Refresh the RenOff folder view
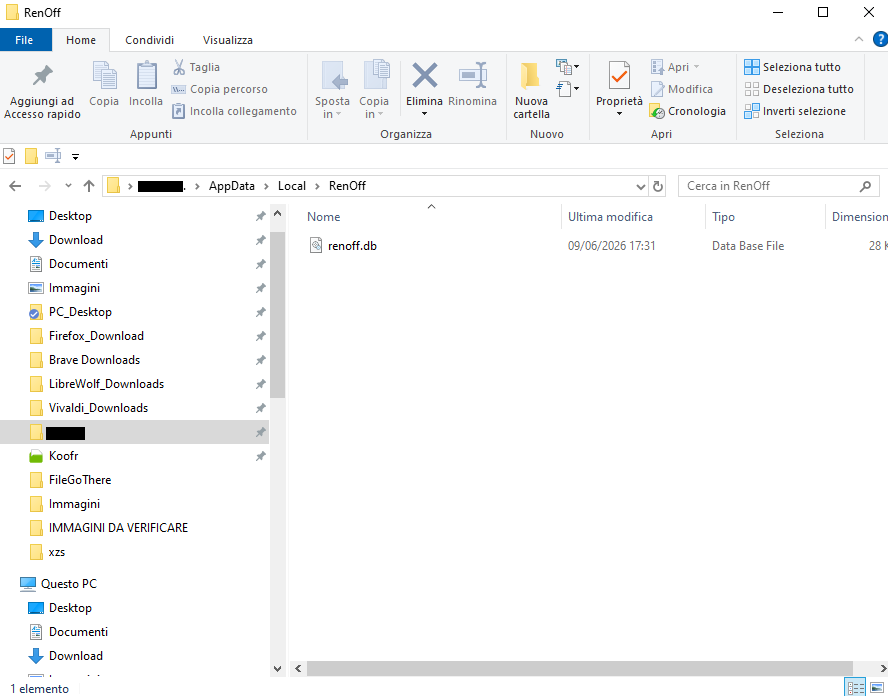Viewport: 888px width, 696px height. pyautogui.click(x=658, y=186)
